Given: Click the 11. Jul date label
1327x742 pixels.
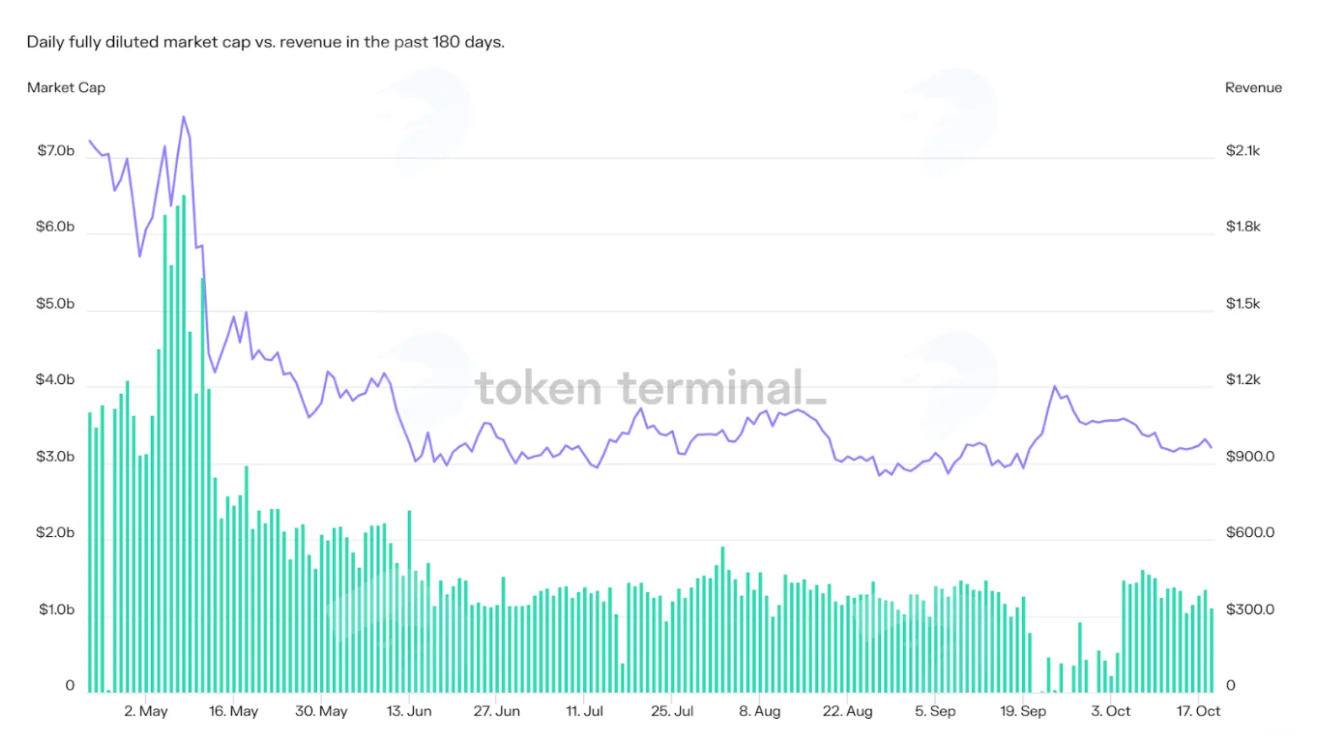Looking at the screenshot, I should pyautogui.click(x=585, y=712).
